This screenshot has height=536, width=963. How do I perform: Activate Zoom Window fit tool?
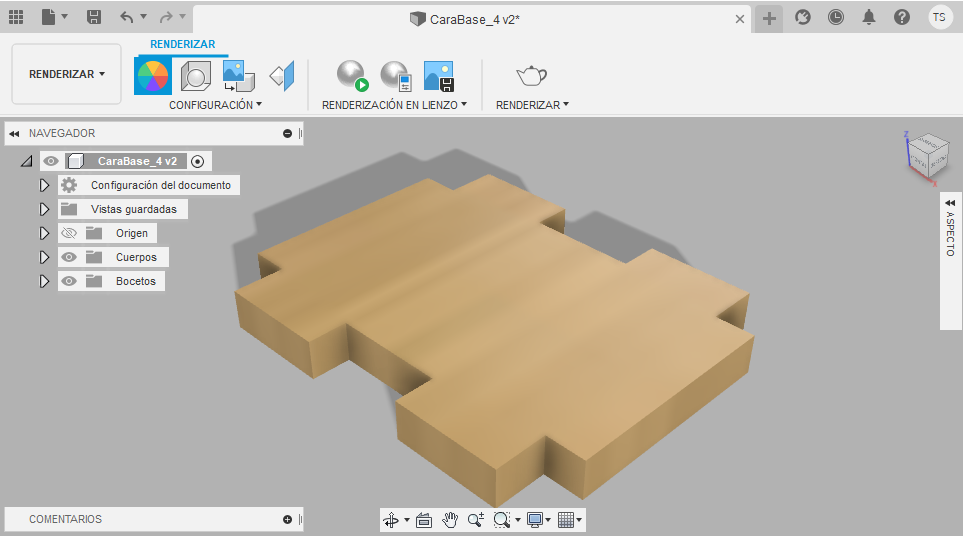point(502,520)
